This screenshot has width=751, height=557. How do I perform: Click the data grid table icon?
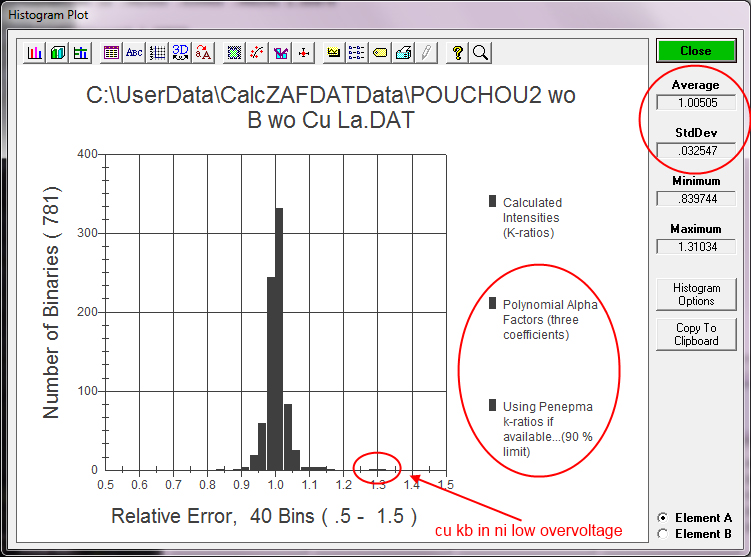pyautogui.click(x=111, y=52)
